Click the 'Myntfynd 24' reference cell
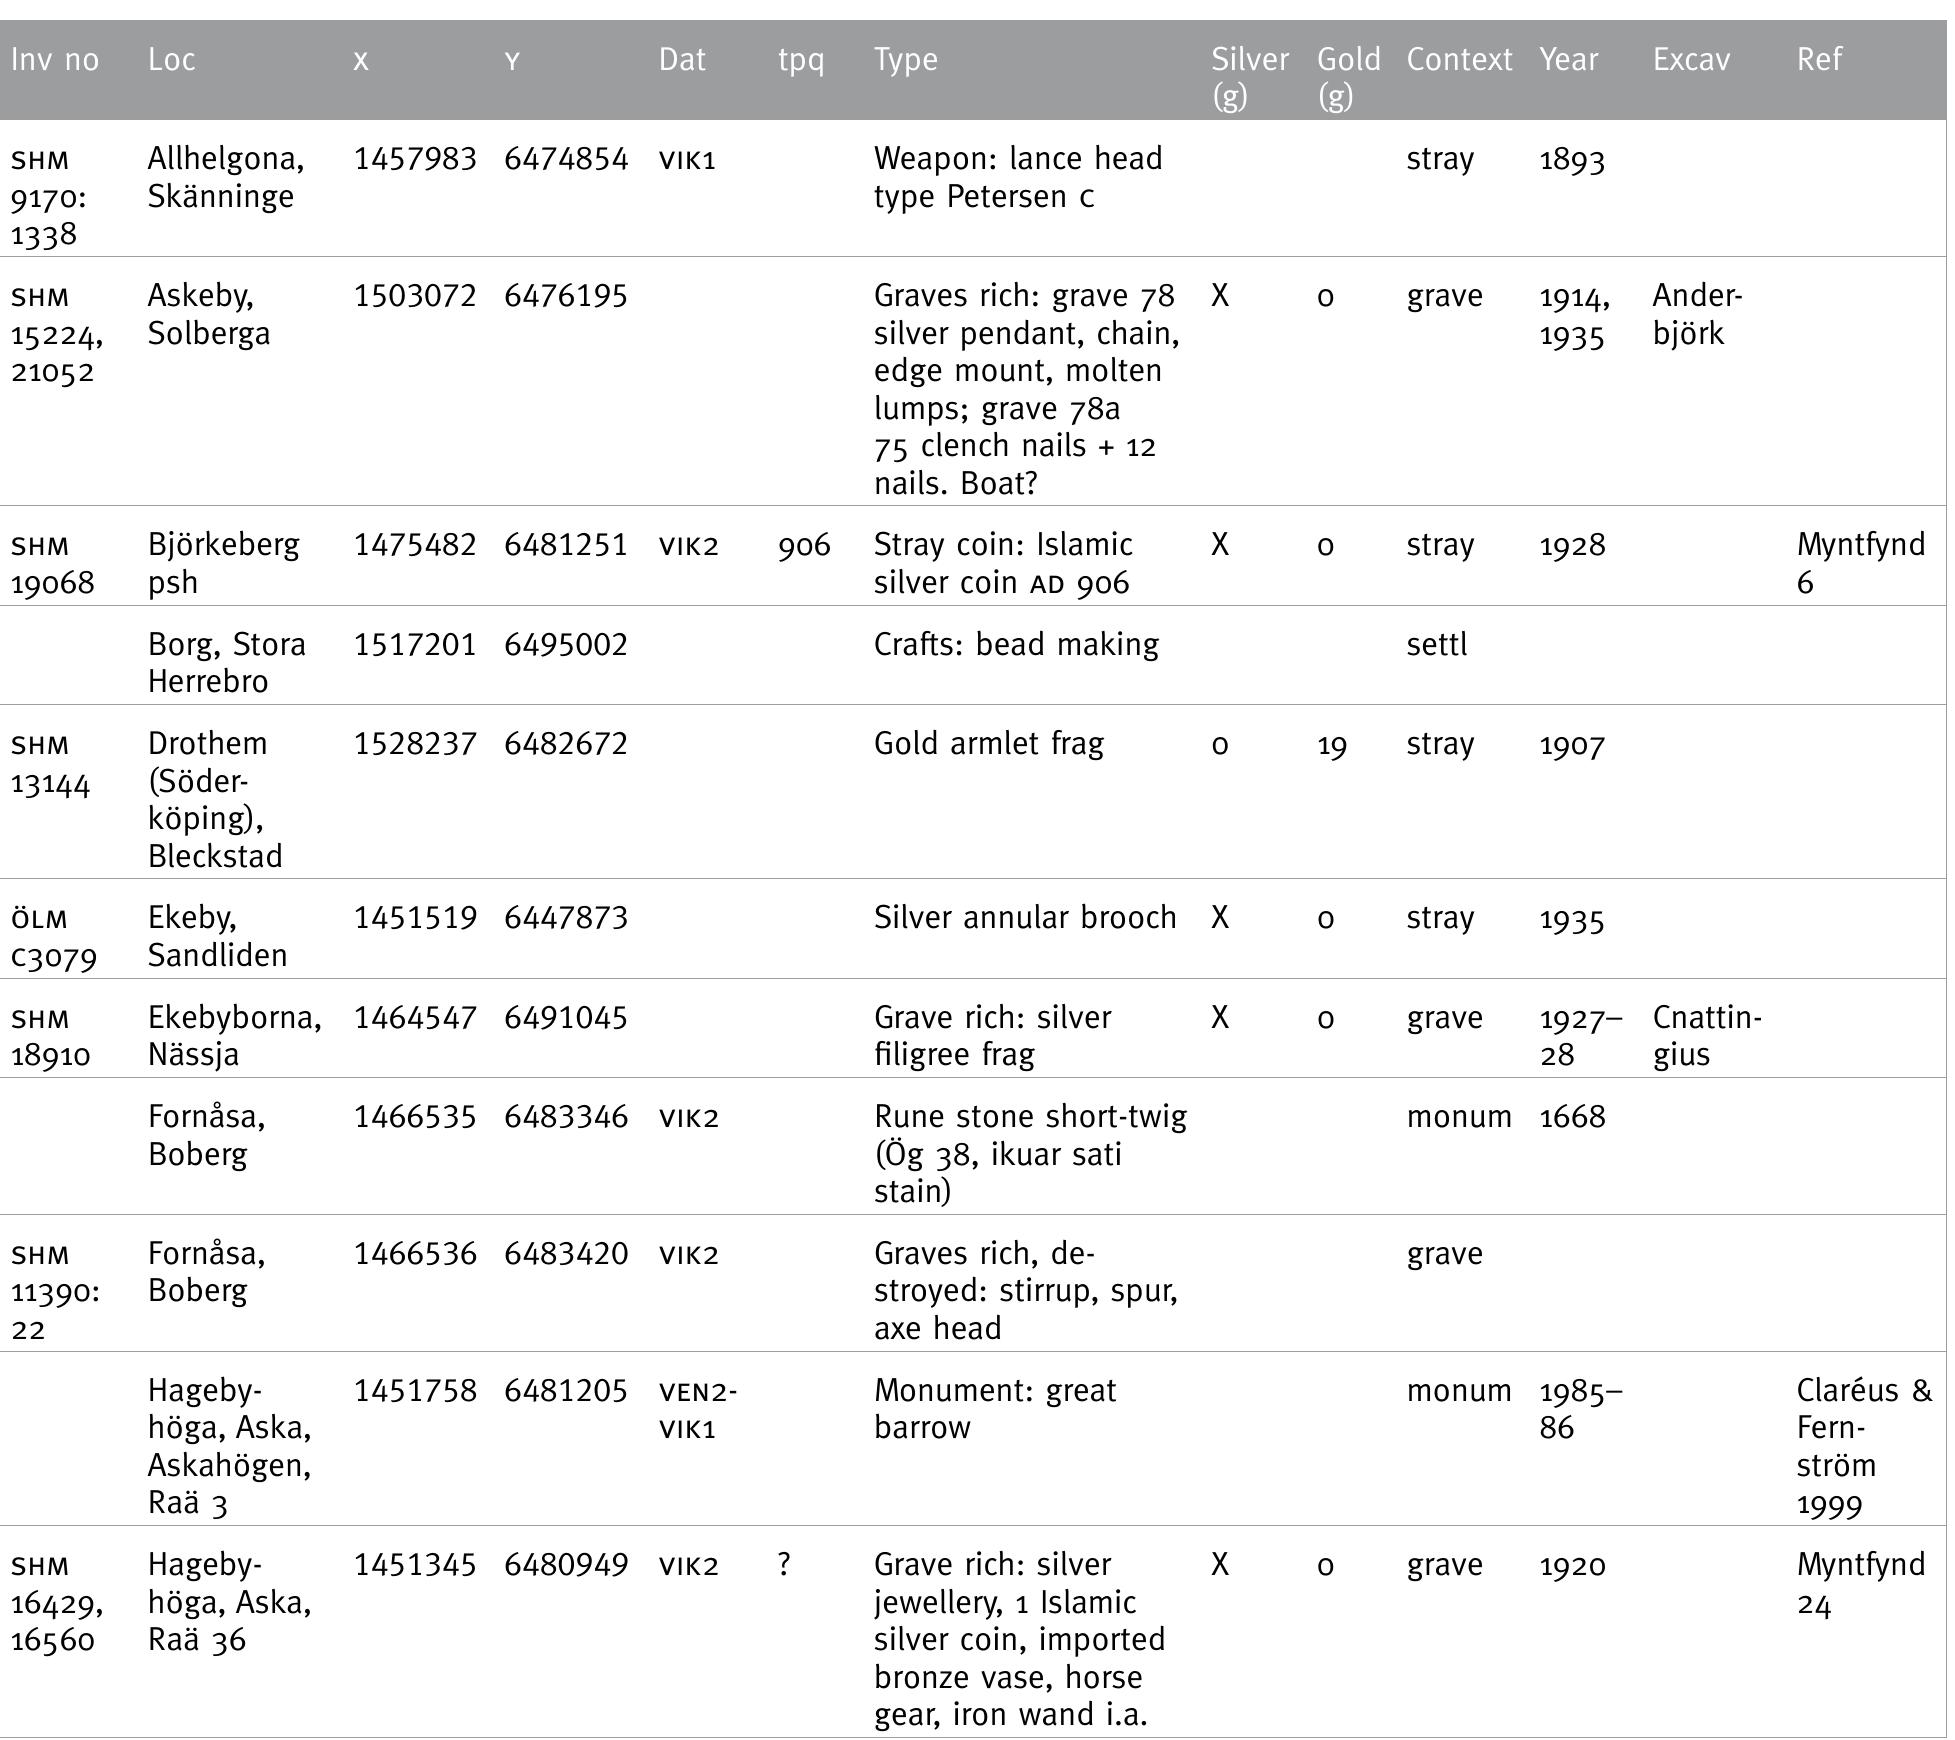Viewport: 1955px width, 1740px height. click(x=1859, y=1583)
